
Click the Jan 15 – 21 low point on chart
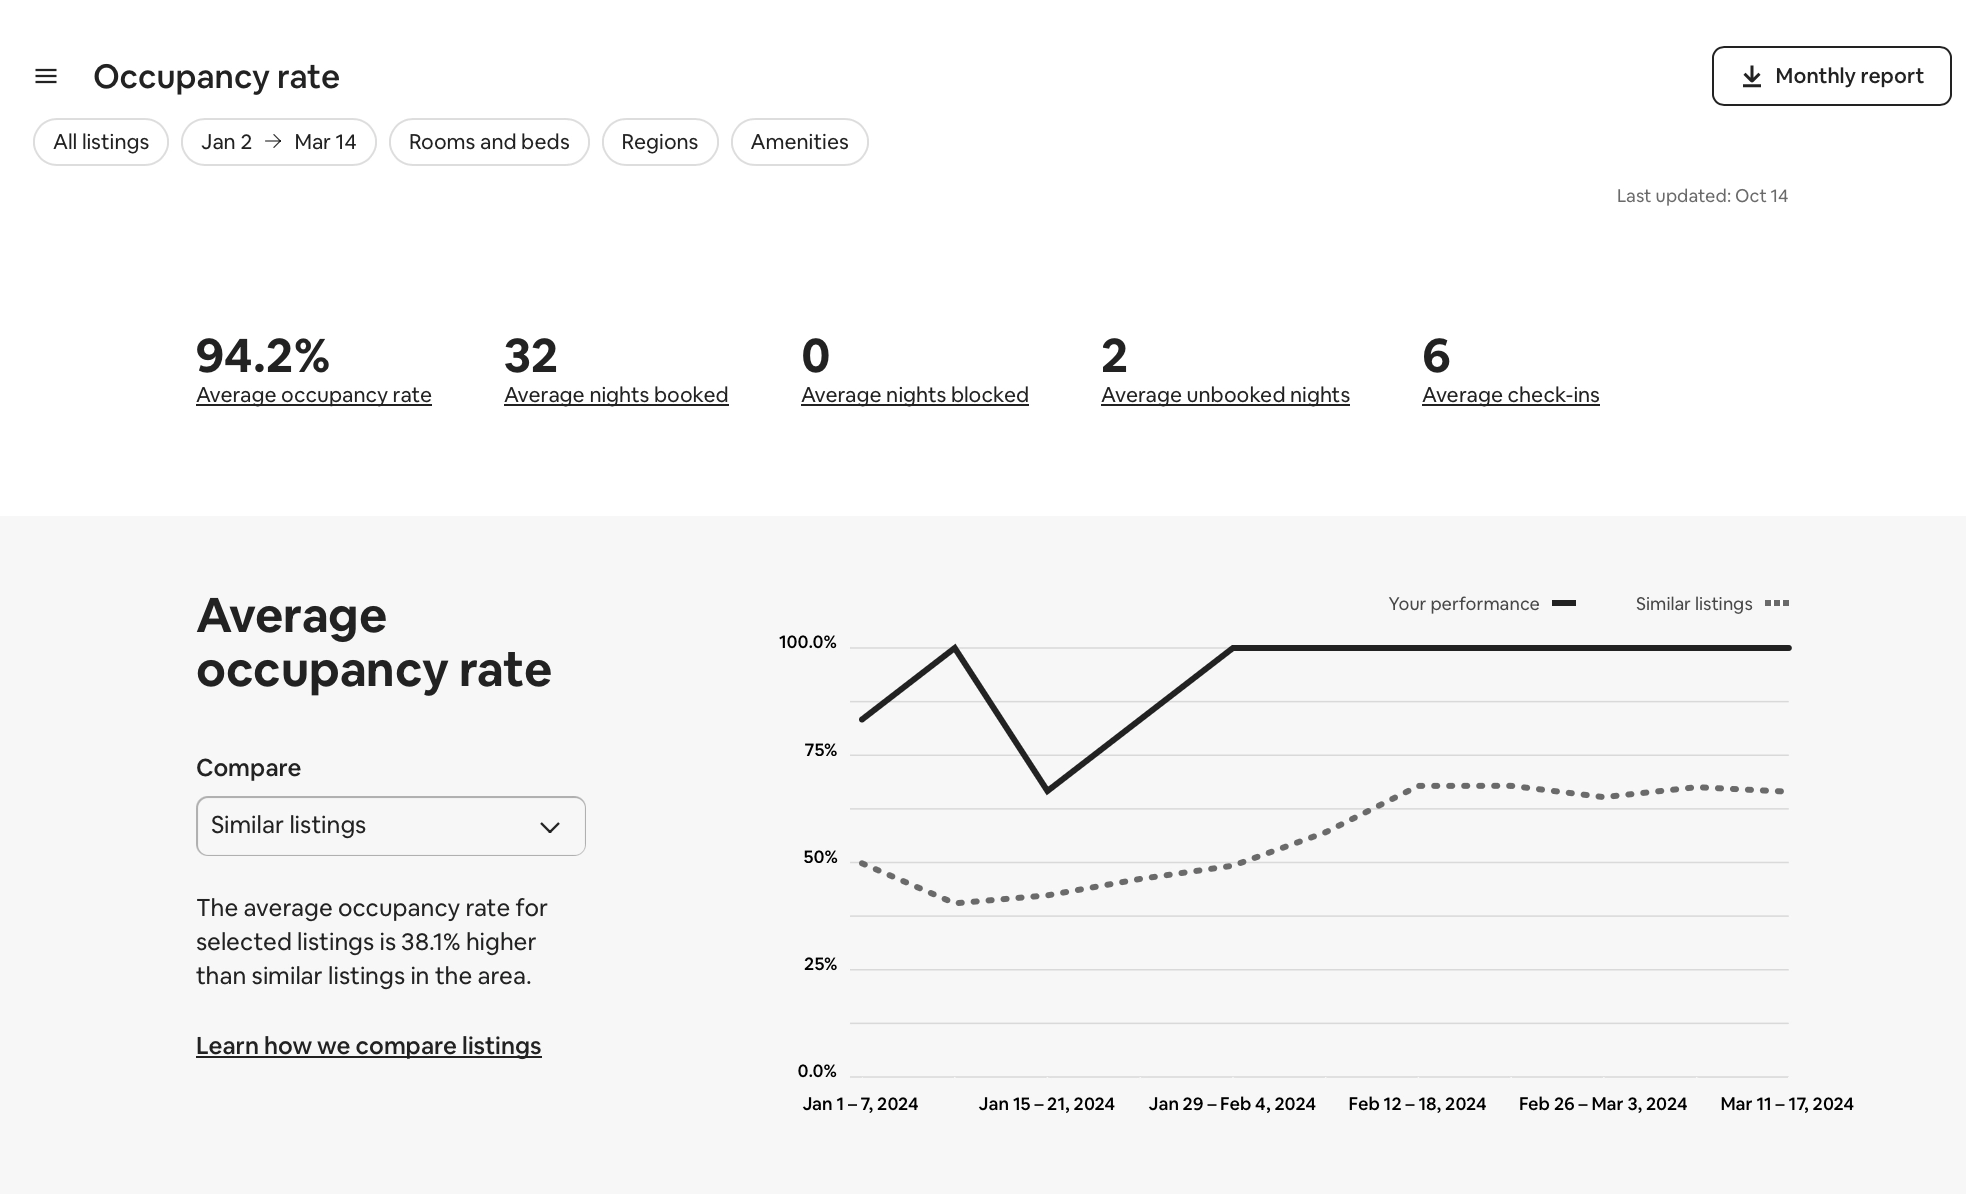(x=1047, y=791)
